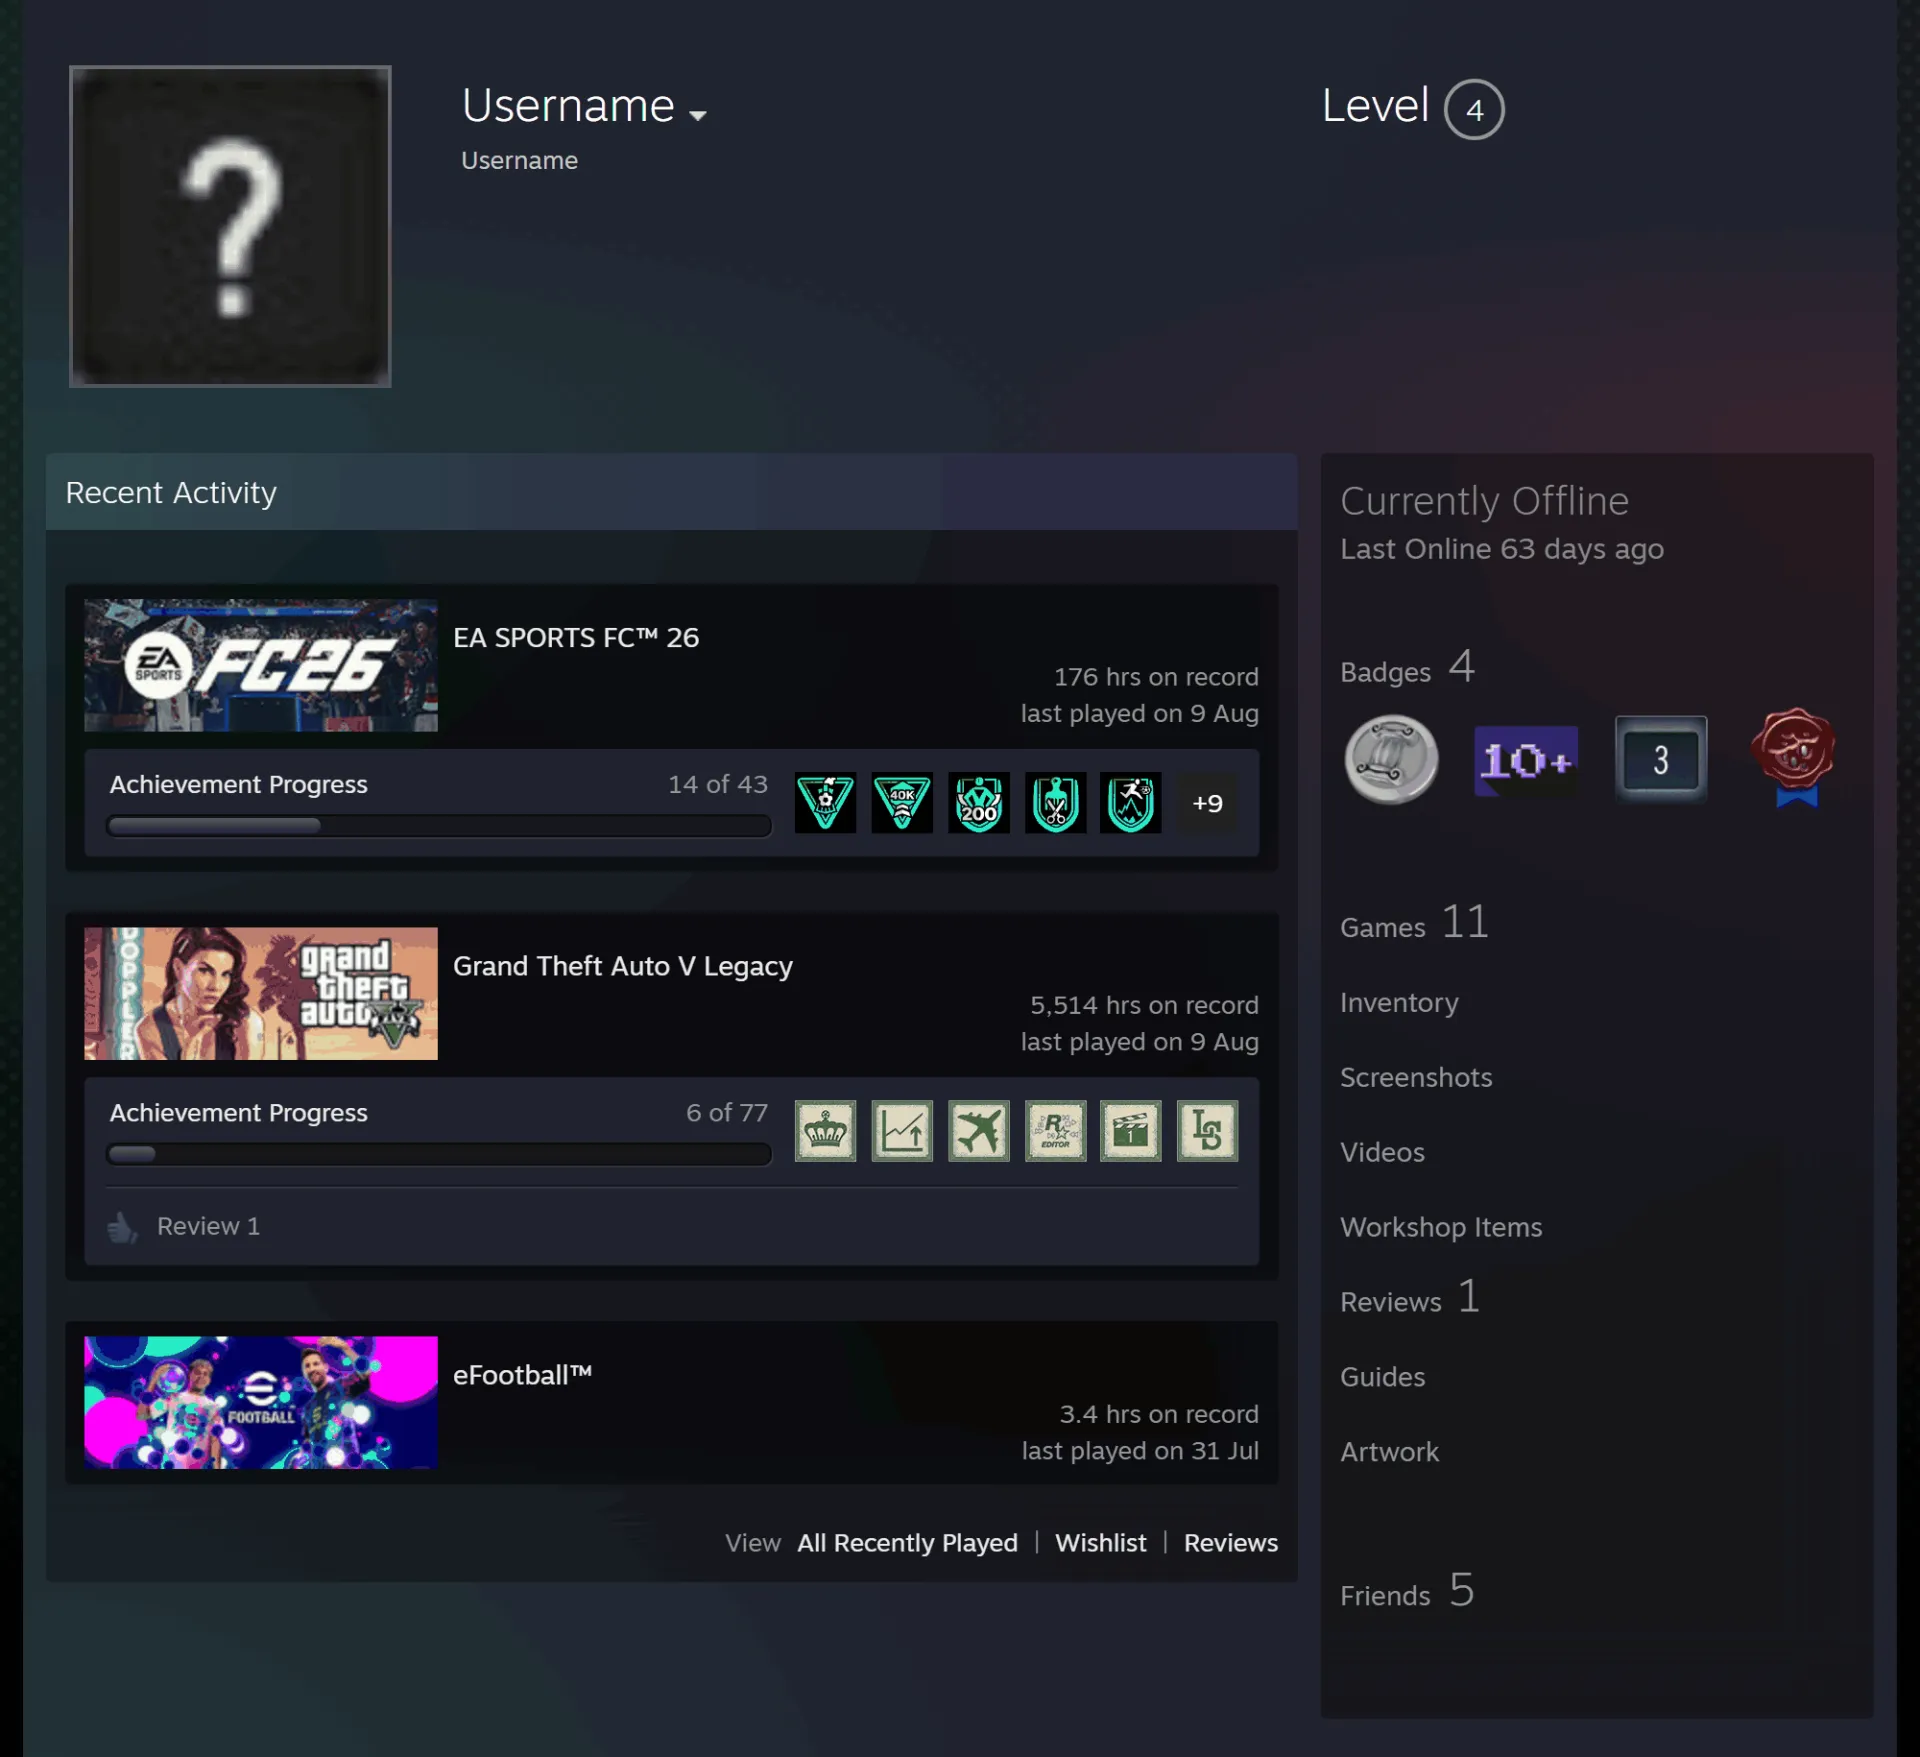The height and width of the screenshot is (1757, 1920).
Task: Open the Friends 5 list
Action: coord(1407,1590)
